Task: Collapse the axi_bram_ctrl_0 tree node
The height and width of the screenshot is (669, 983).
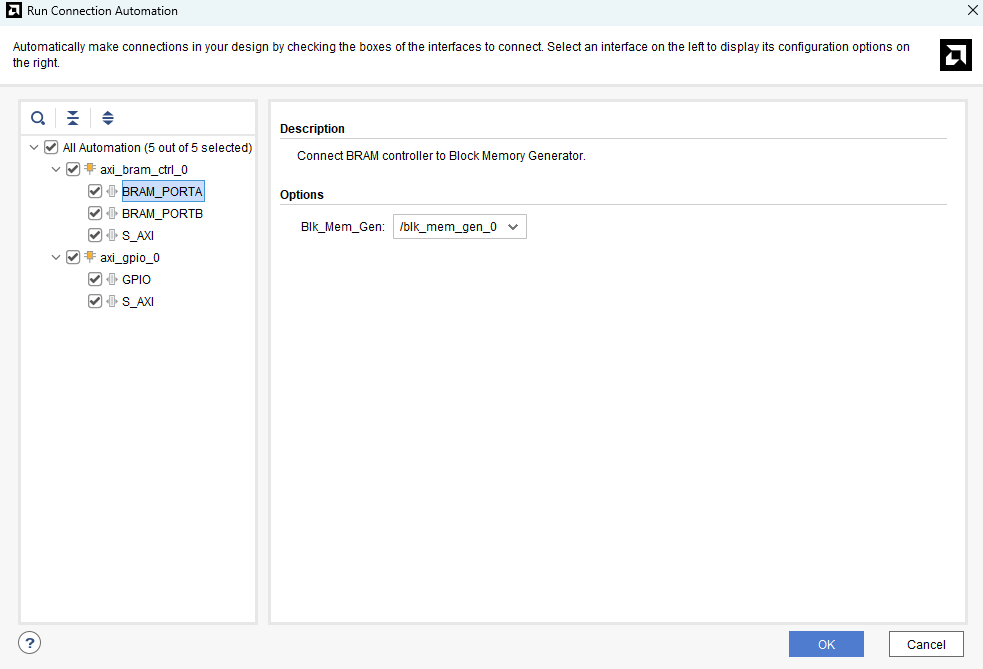Action: pyautogui.click(x=56, y=170)
